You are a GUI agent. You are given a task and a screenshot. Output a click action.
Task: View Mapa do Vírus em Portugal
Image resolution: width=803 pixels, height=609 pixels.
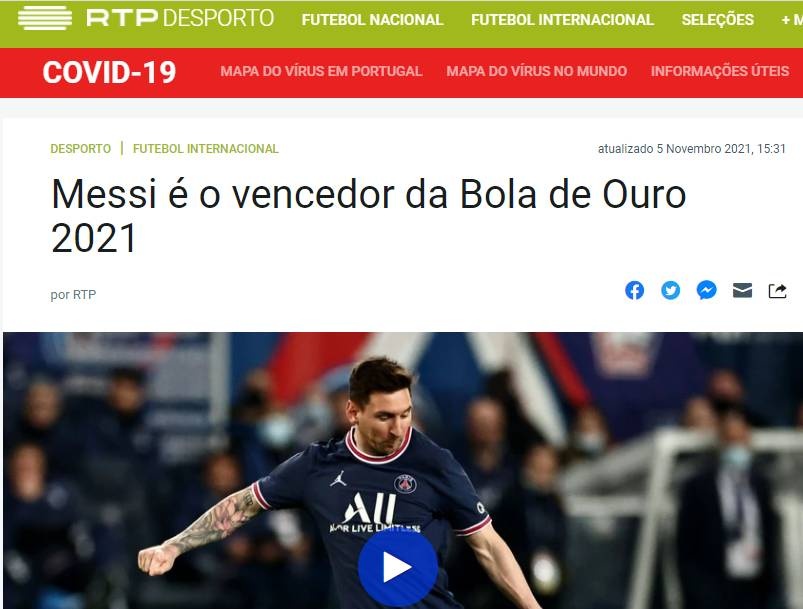[x=321, y=71]
